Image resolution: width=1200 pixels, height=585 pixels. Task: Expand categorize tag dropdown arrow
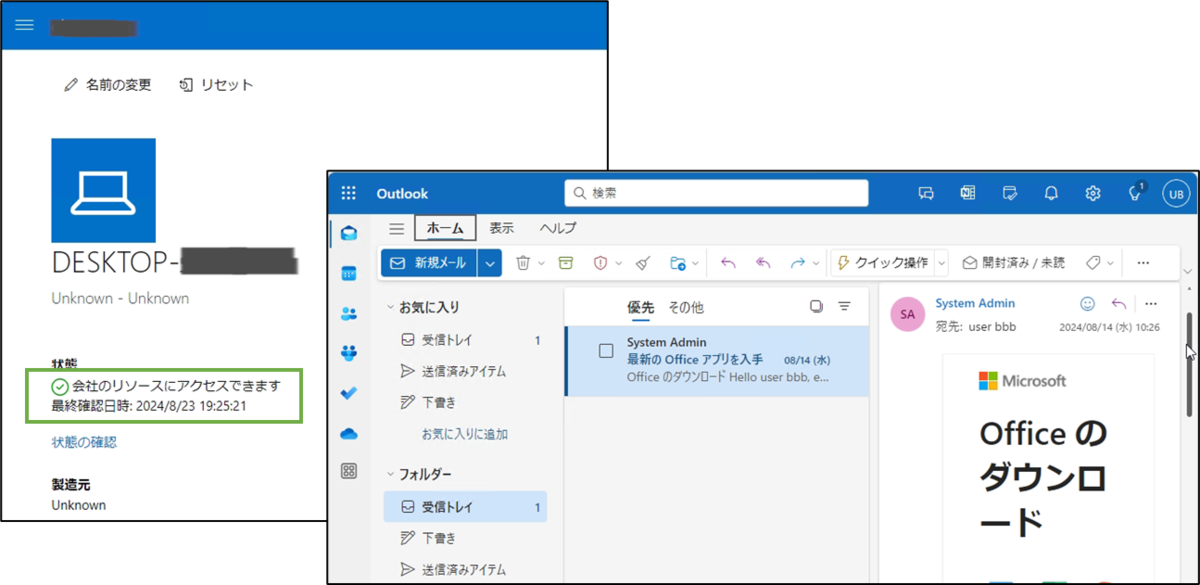pyautogui.click(x=1111, y=263)
